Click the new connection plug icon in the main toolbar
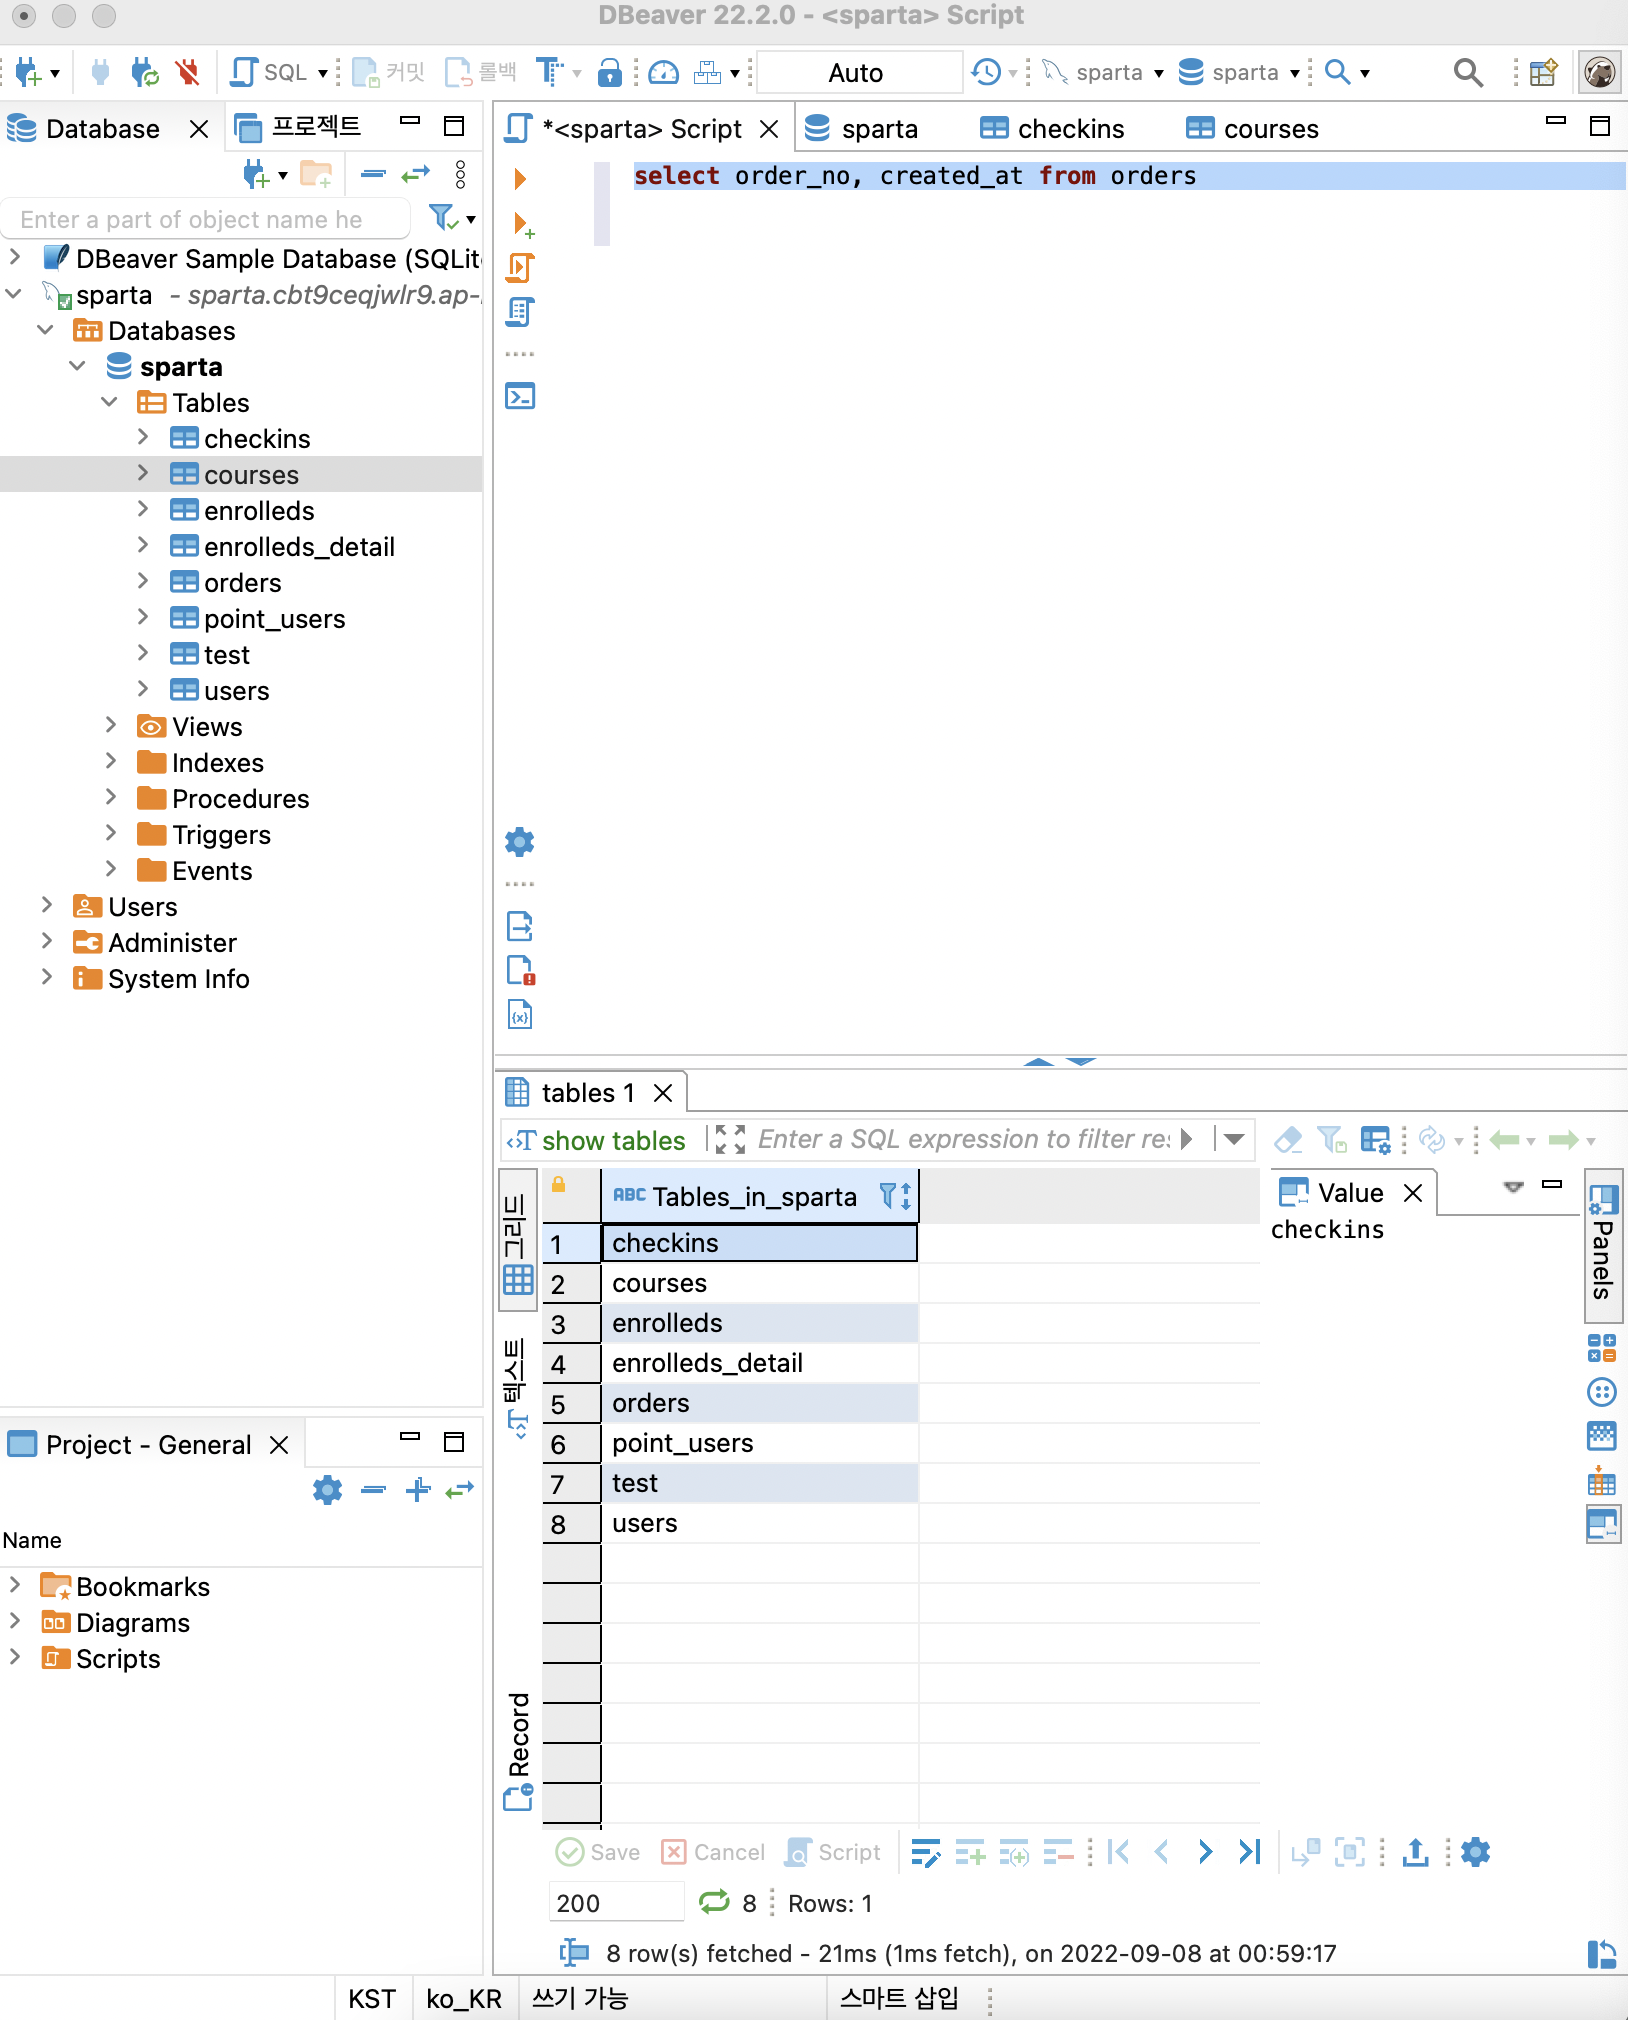 (x=28, y=72)
